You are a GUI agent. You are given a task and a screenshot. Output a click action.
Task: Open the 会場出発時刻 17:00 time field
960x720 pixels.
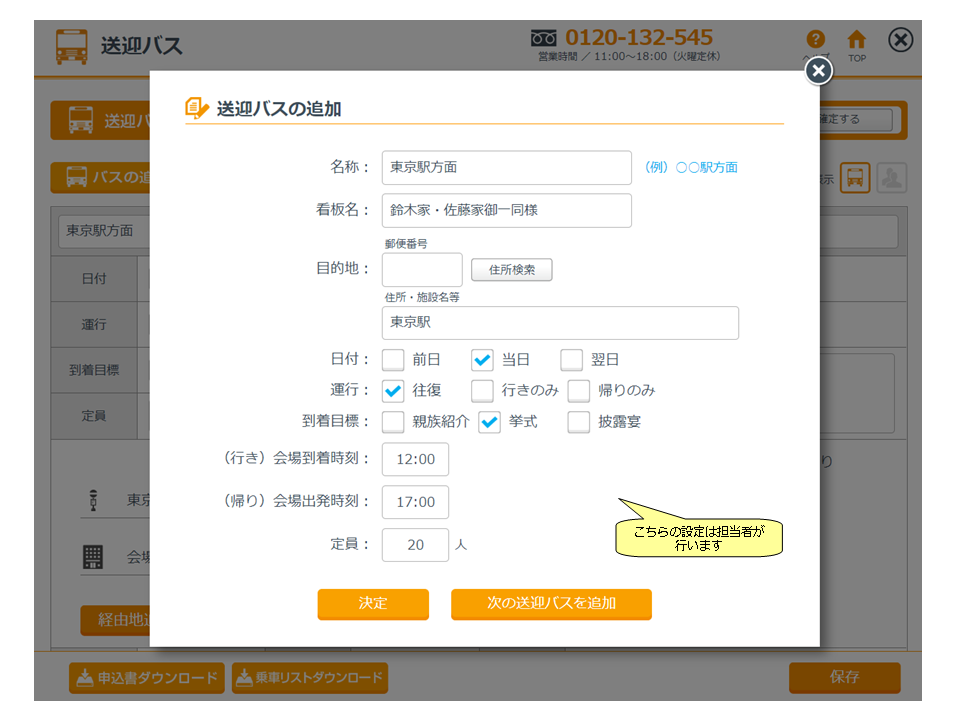(x=415, y=502)
